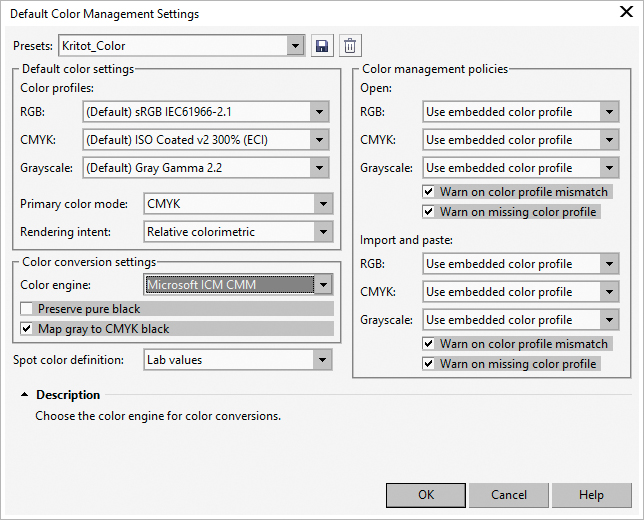
Task: Expand the RGB color profile sRGB dropdown
Action: (x=206, y=112)
